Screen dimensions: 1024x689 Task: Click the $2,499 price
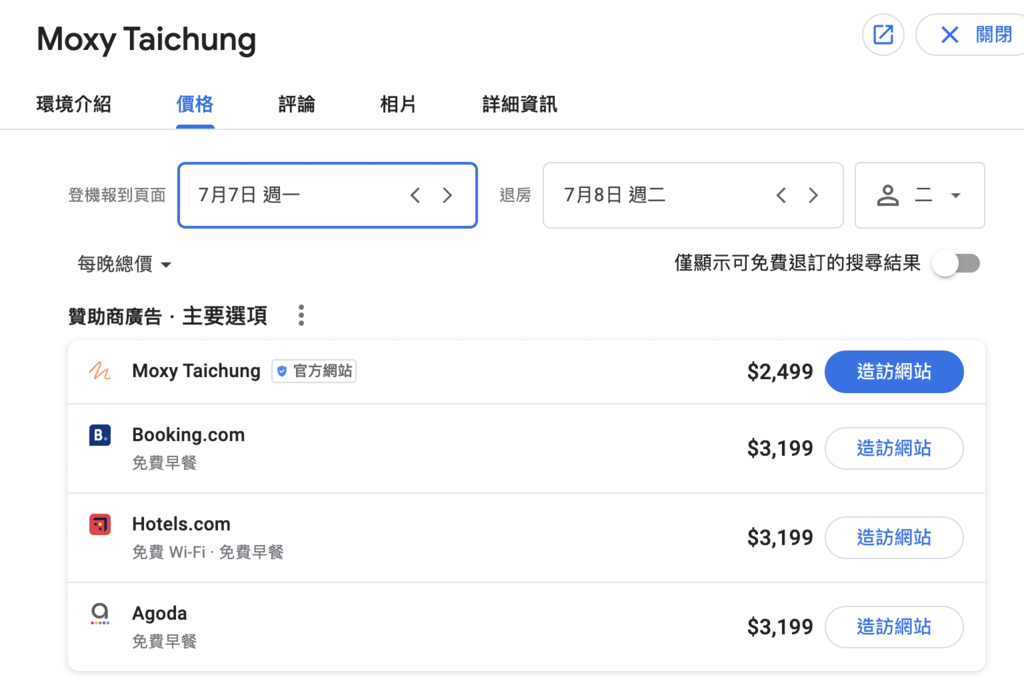(780, 372)
